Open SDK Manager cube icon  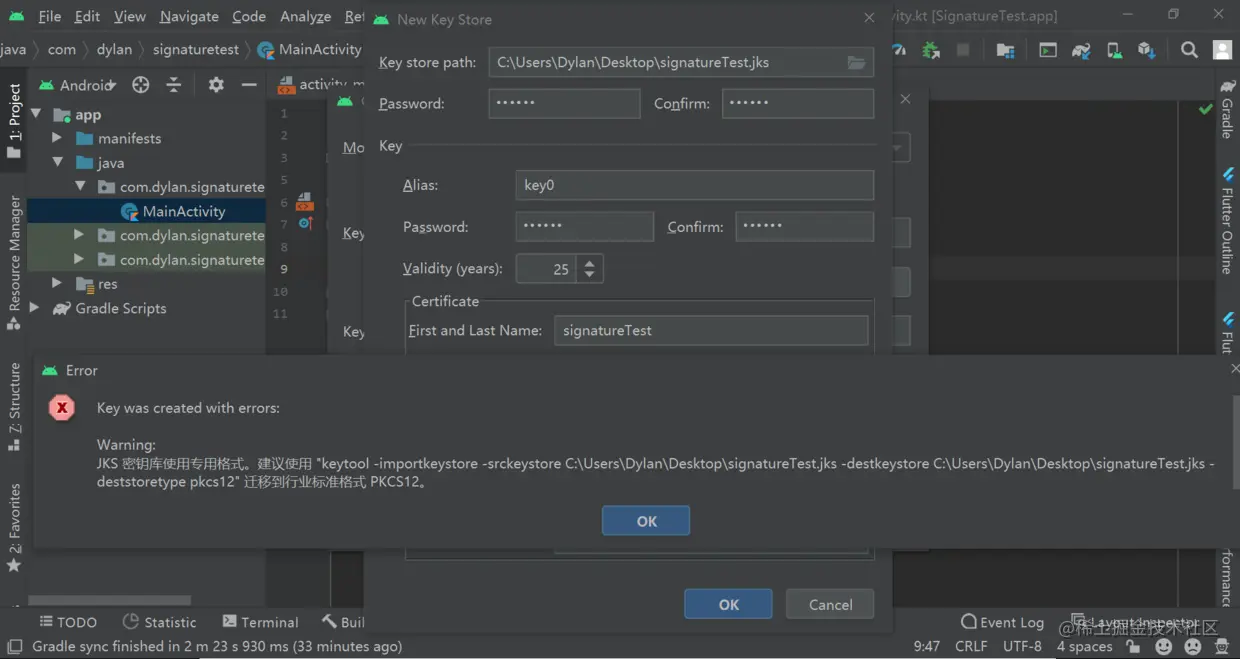click(x=1147, y=50)
